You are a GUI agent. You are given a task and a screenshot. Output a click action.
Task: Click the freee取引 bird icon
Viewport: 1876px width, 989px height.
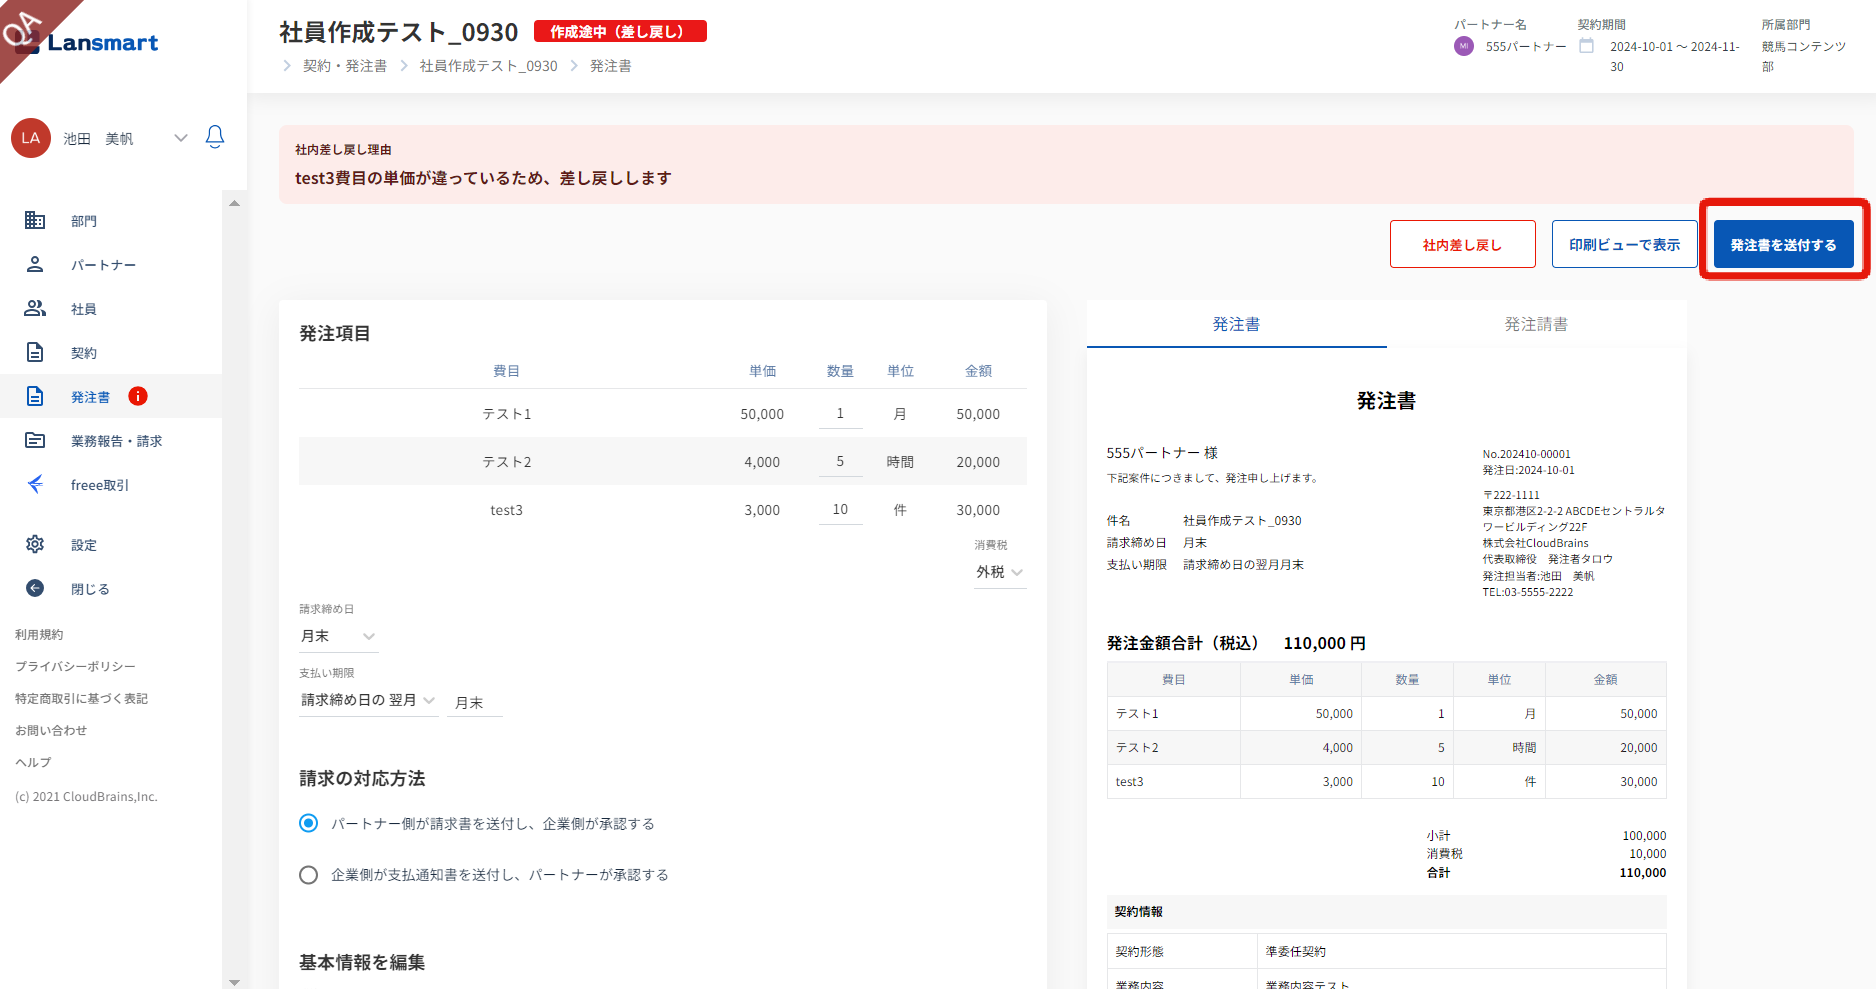35,485
